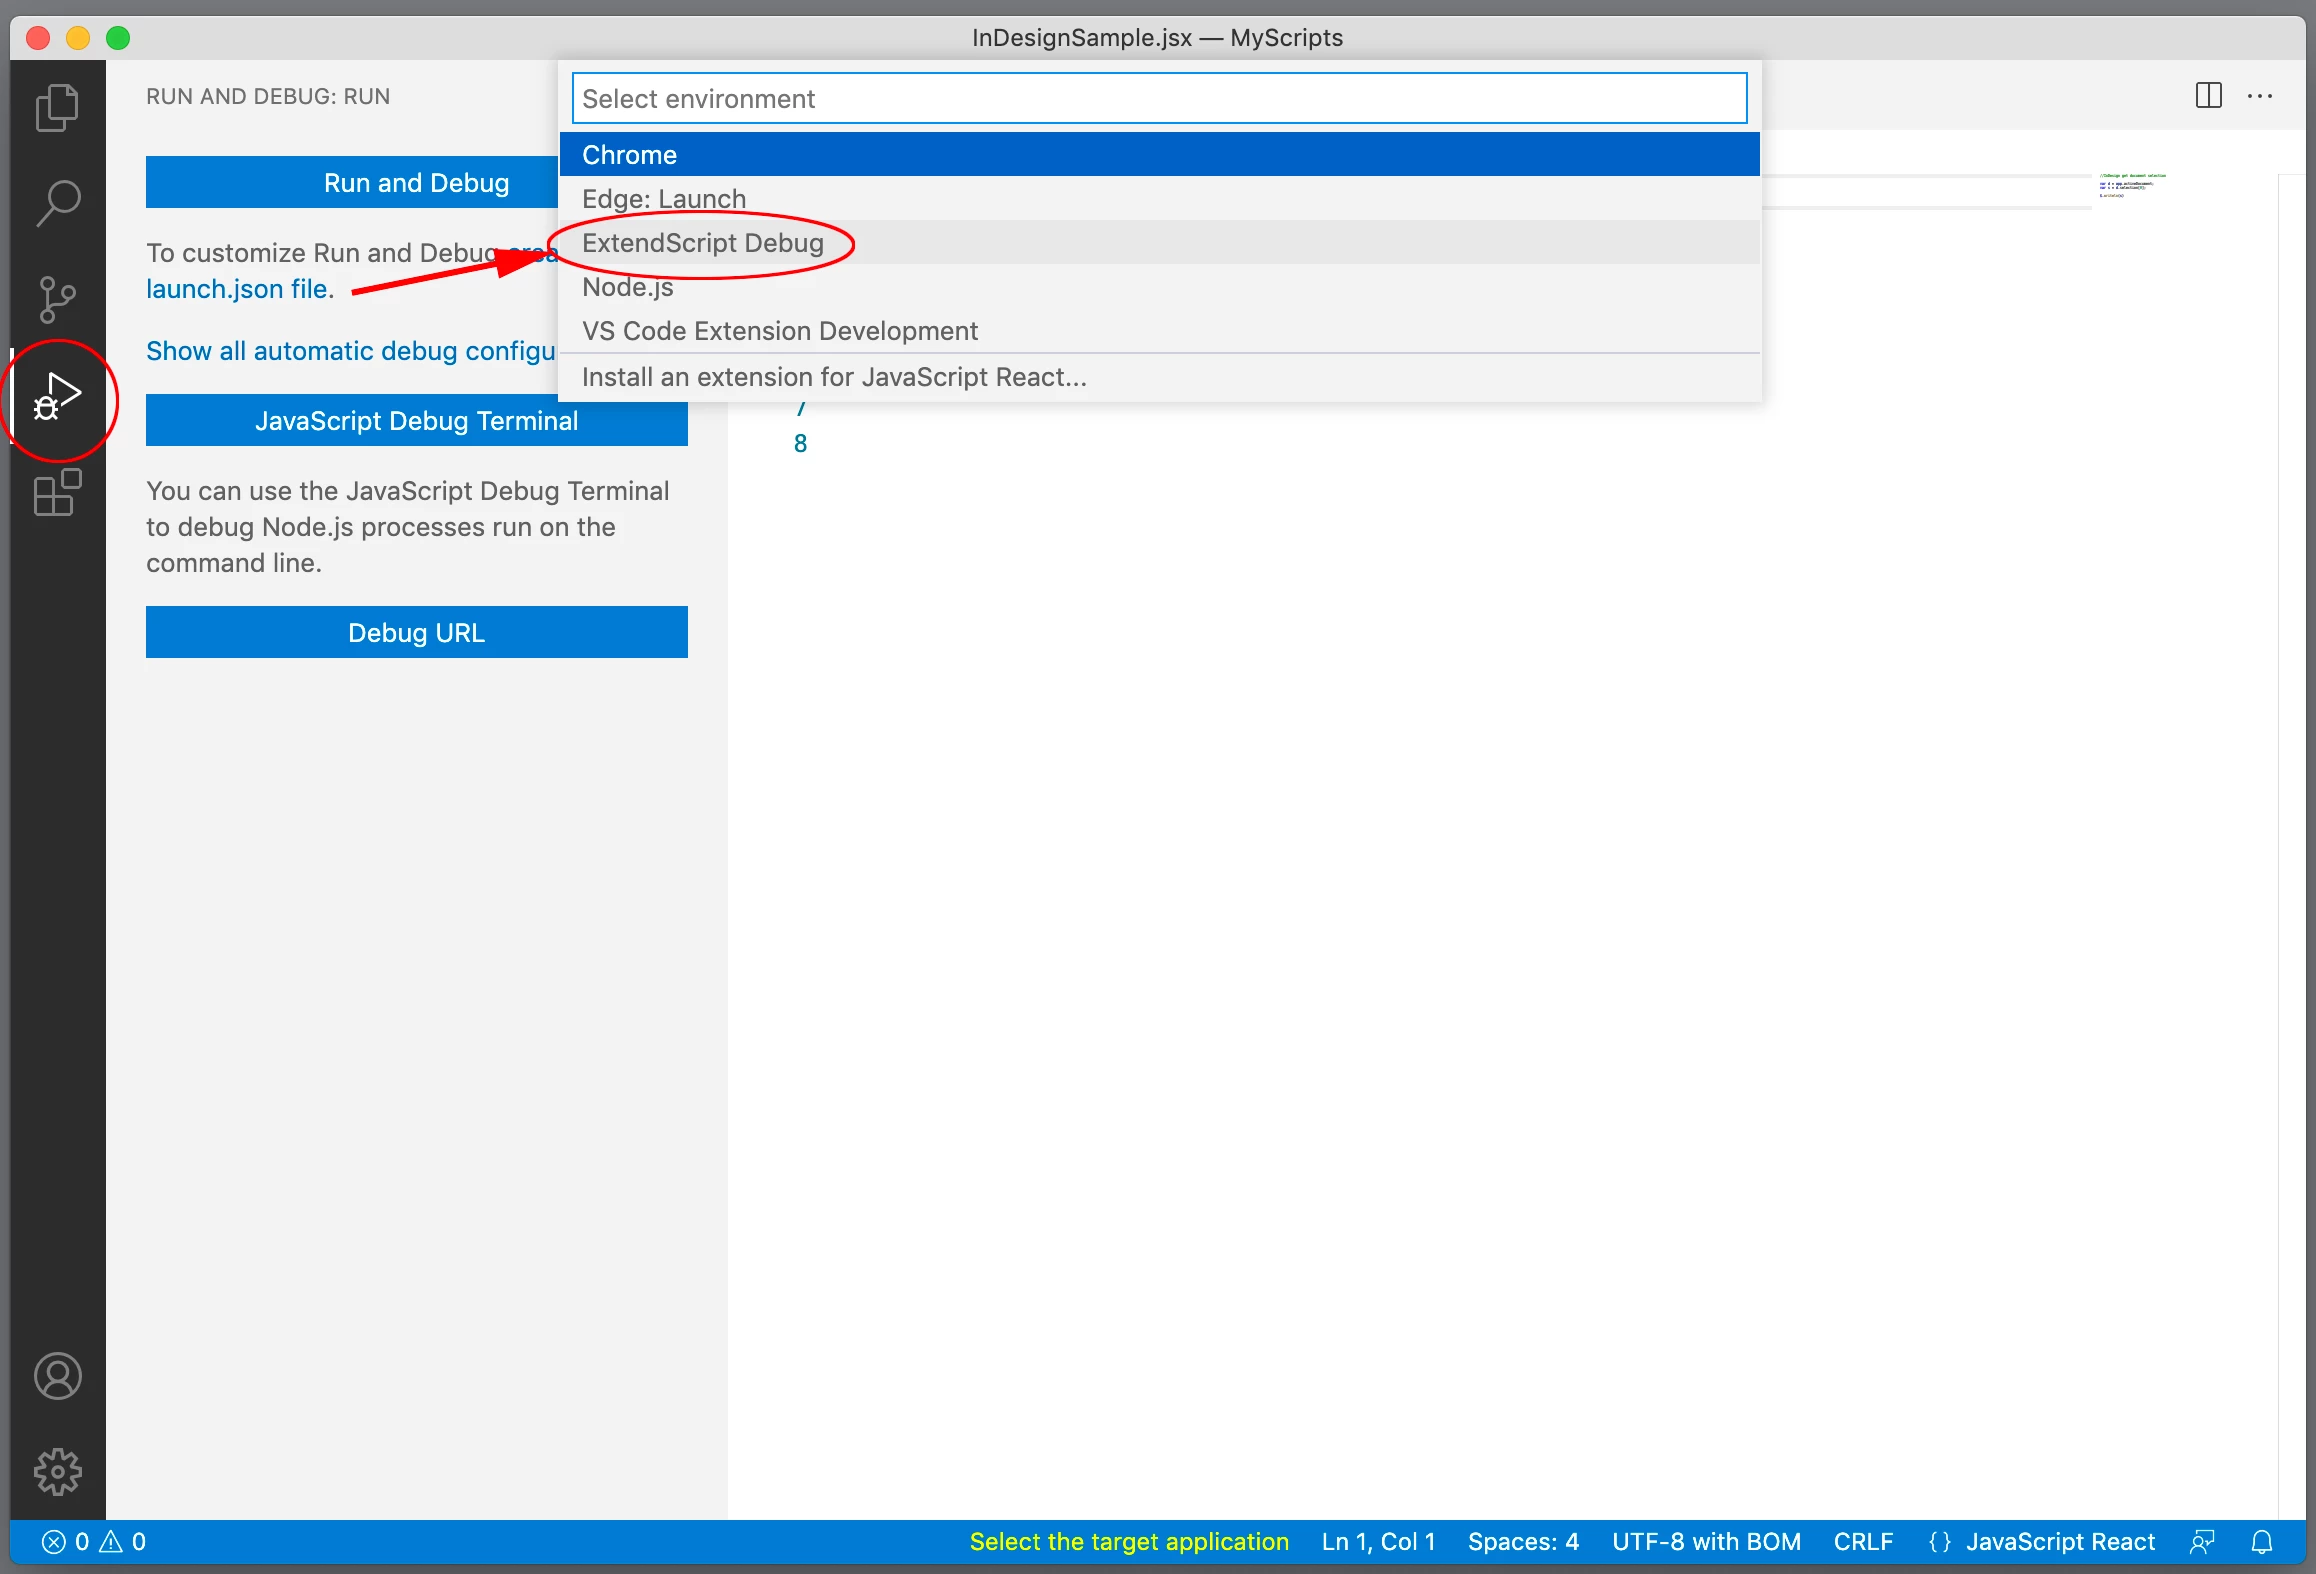Choose Install an extension for JavaScript React
This screenshot has width=2316, height=1574.
click(834, 377)
